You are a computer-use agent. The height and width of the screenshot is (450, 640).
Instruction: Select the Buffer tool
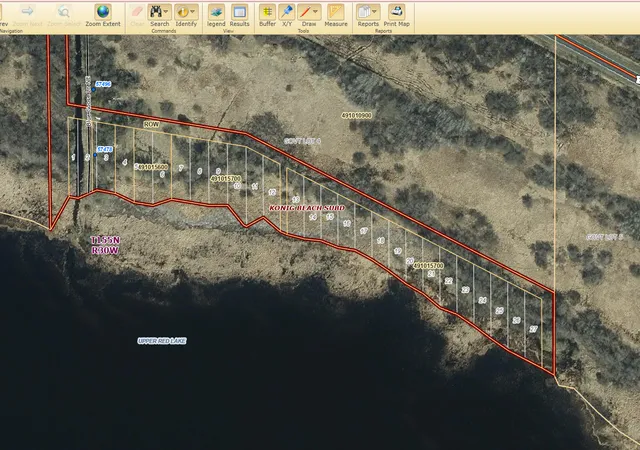pyautogui.click(x=267, y=12)
